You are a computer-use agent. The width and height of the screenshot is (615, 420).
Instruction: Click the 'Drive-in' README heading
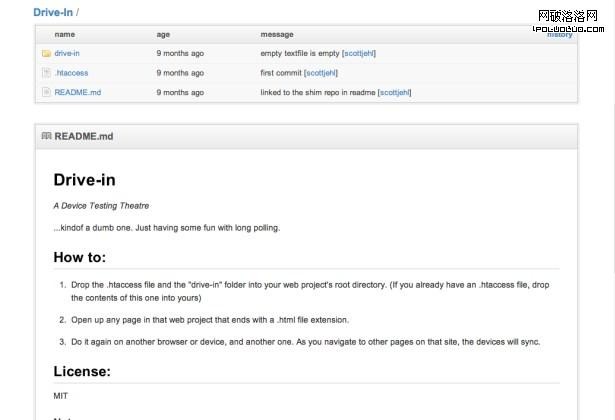coord(84,180)
